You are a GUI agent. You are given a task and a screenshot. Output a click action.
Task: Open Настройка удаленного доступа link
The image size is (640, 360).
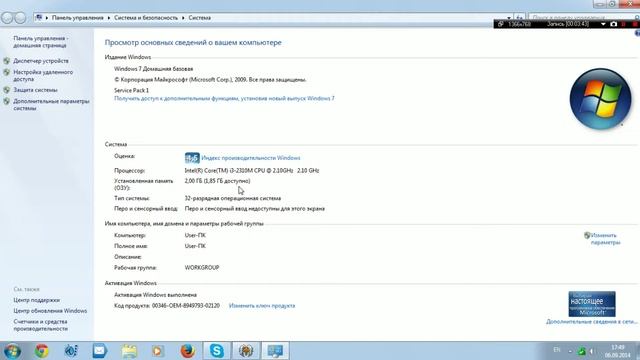coord(43,76)
